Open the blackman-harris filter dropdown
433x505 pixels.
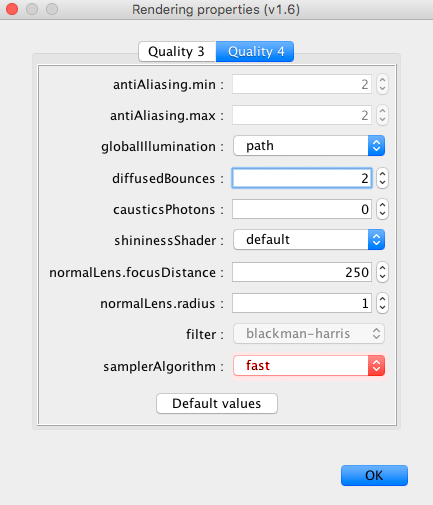click(x=309, y=334)
